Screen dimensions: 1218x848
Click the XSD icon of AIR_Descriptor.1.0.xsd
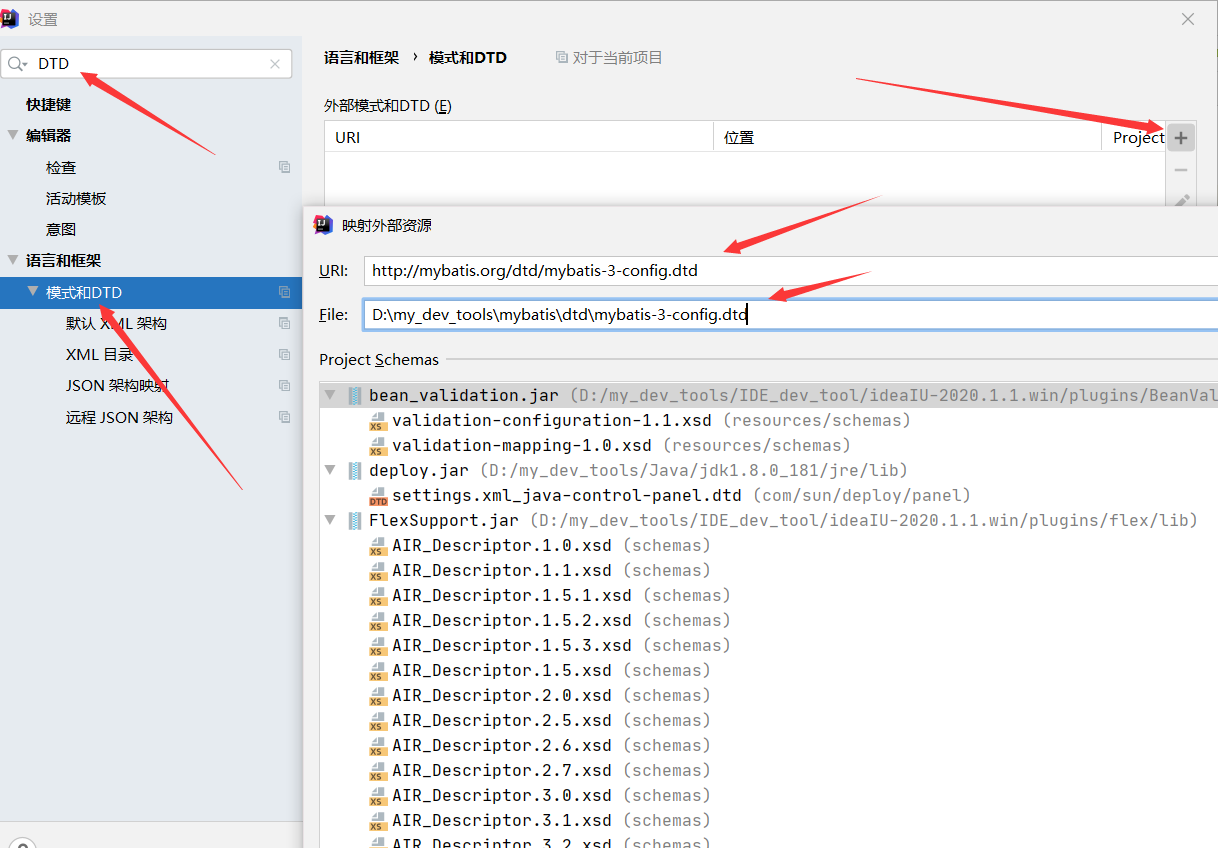378,546
